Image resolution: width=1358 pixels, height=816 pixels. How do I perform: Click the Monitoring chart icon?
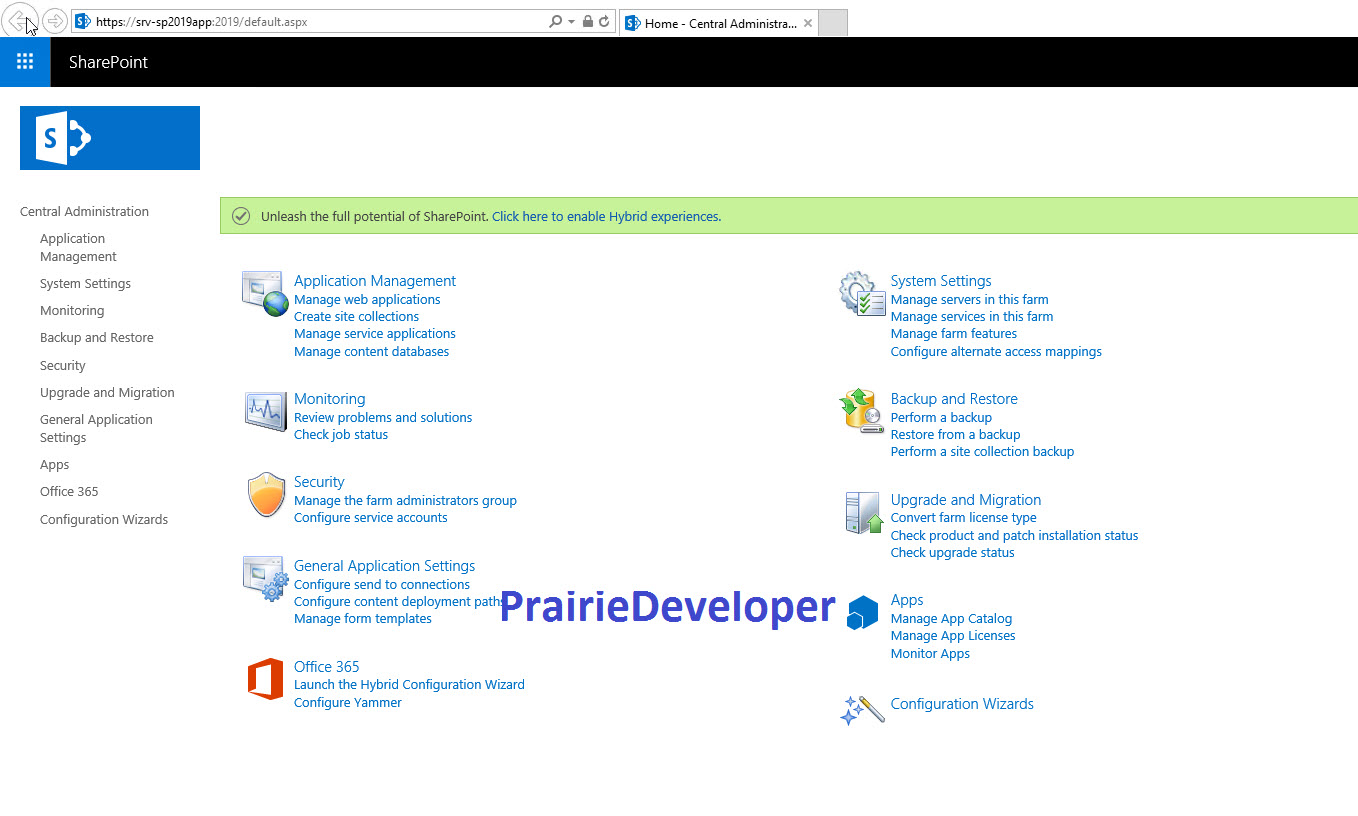click(265, 411)
